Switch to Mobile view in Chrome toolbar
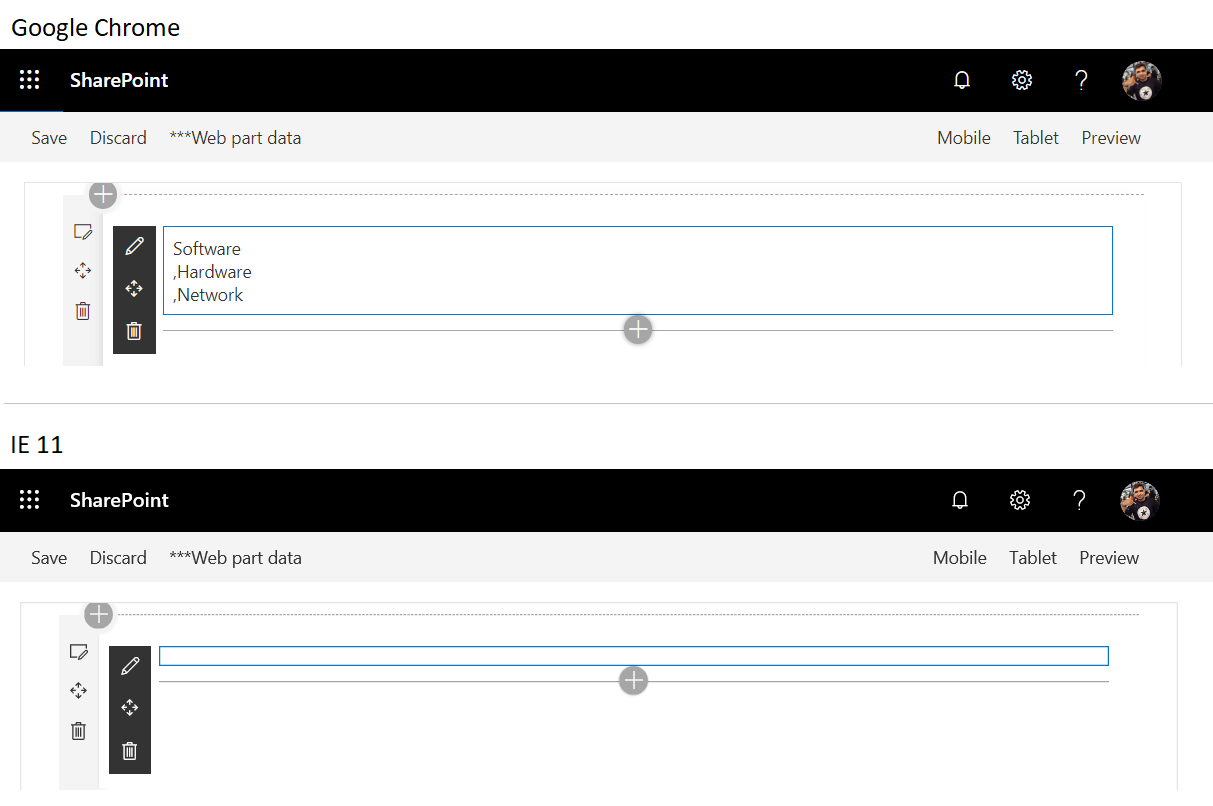Image resolution: width=1213 pixels, height=806 pixels. [x=963, y=138]
